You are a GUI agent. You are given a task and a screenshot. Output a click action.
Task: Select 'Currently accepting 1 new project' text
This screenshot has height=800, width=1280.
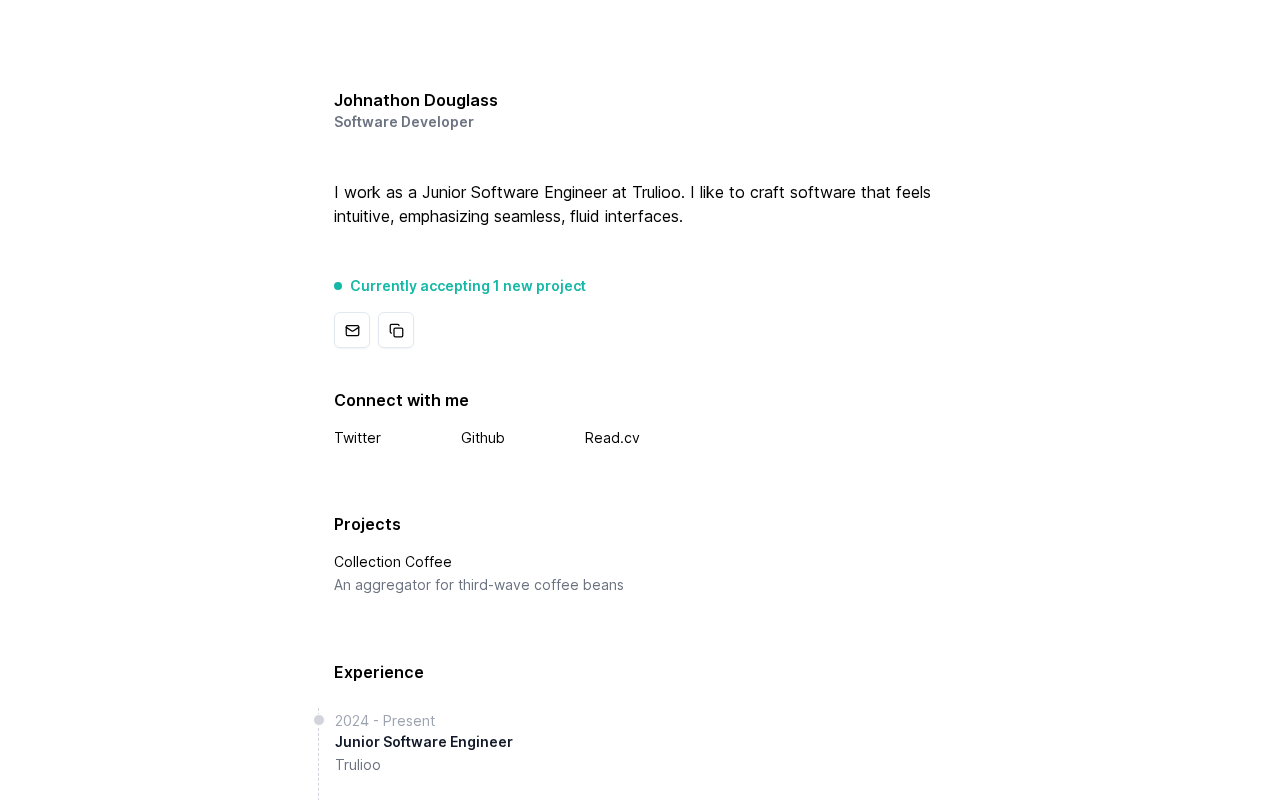(x=468, y=286)
